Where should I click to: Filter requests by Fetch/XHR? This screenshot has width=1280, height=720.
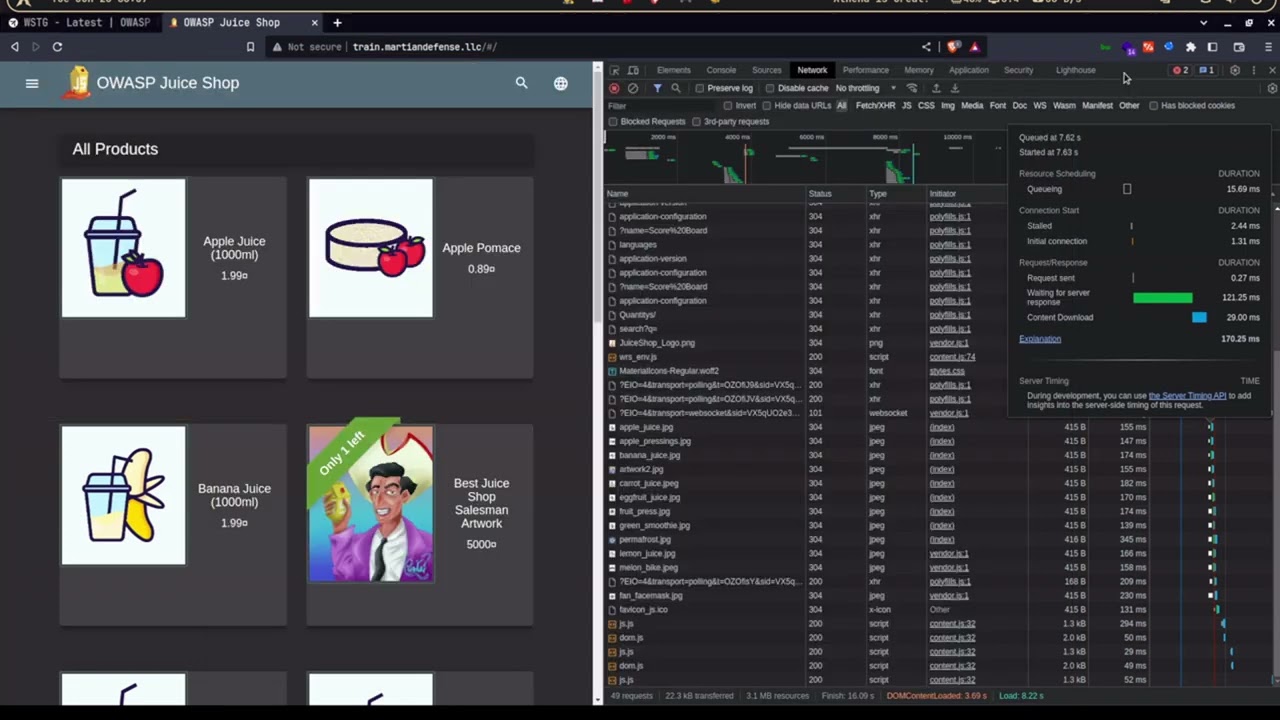coord(876,105)
